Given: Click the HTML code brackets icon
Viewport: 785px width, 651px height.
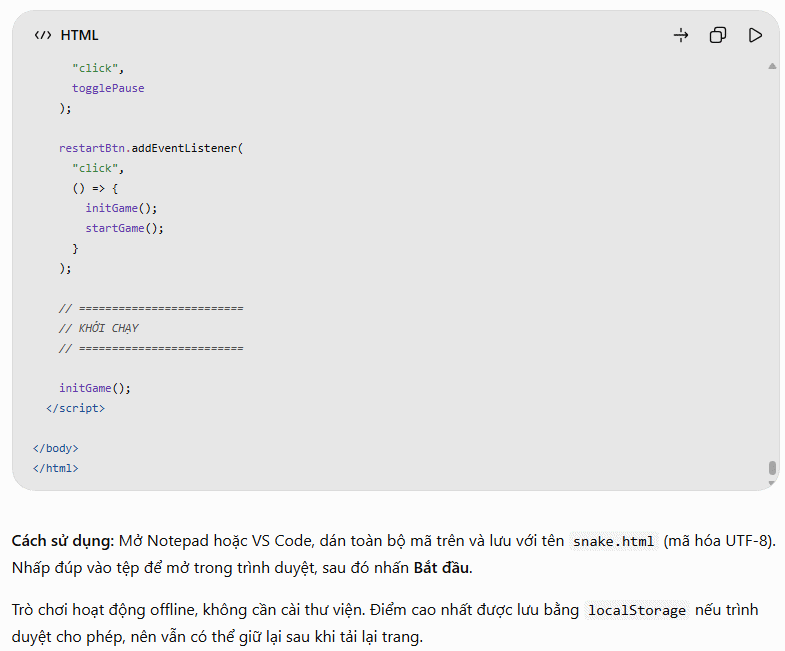Looking at the screenshot, I should click(43, 35).
